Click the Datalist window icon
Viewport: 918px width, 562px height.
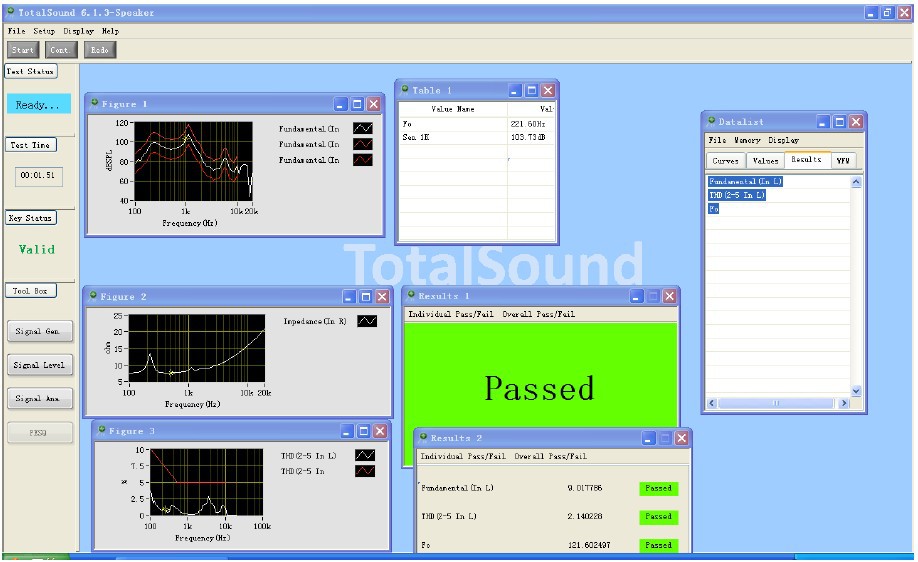point(711,121)
